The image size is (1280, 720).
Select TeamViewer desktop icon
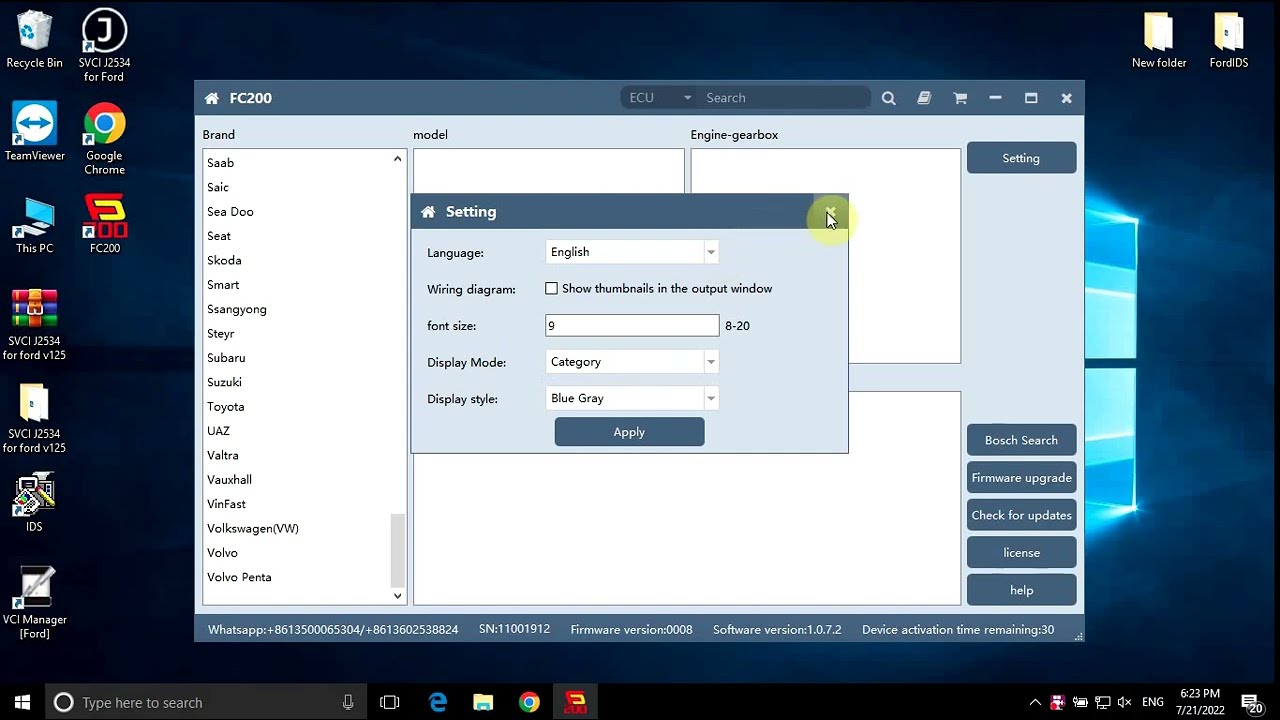pyautogui.click(x=34, y=132)
